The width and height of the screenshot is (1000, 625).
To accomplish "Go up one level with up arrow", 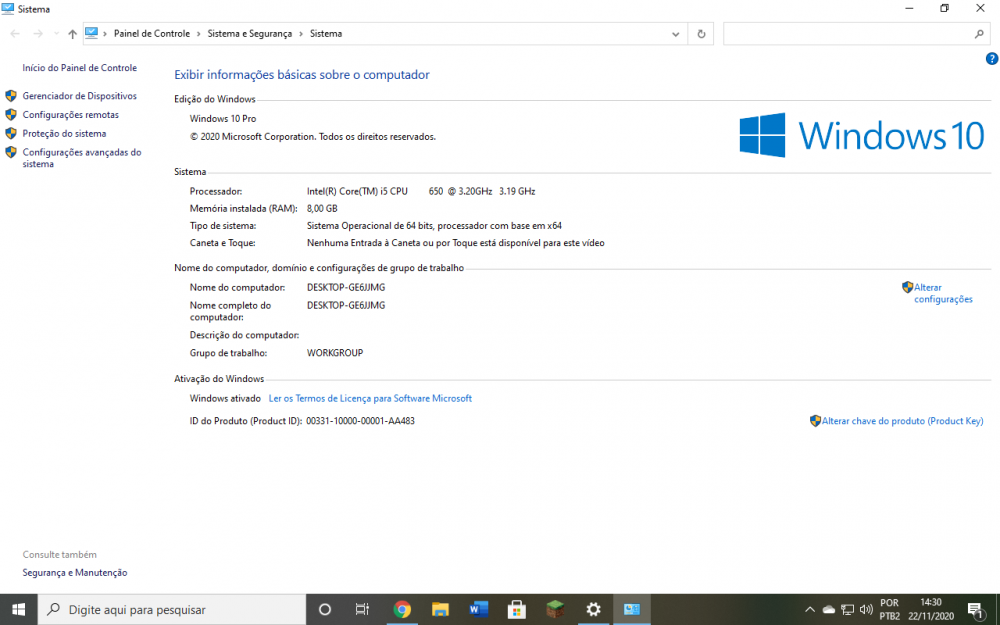I will tap(72, 34).
